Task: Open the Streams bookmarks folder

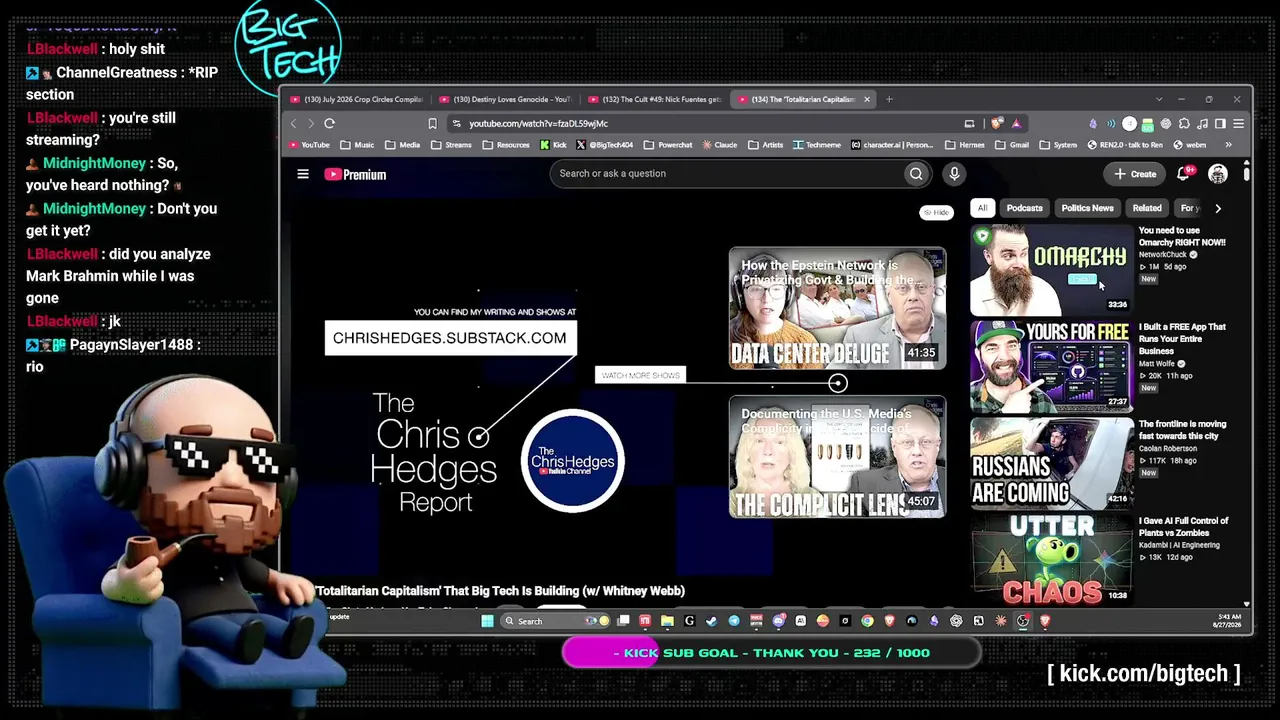Action: pos(451,145)
